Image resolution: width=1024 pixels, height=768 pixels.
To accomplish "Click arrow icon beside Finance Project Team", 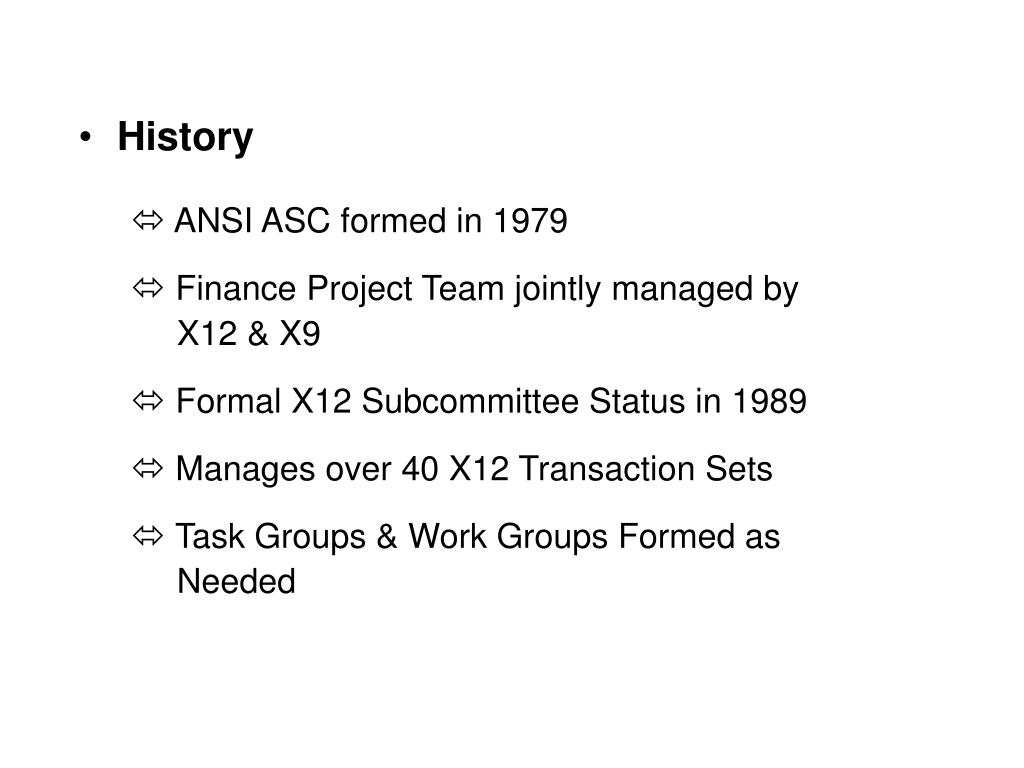I will click(148, 287).
